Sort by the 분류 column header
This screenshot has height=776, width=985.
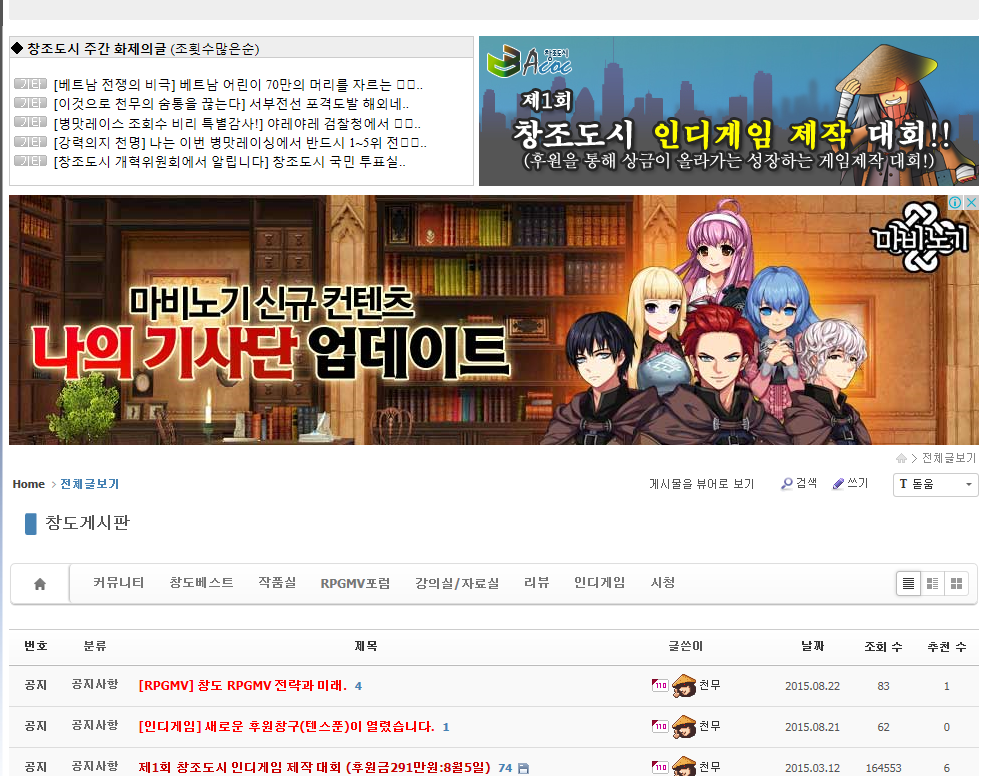[95, 646]
